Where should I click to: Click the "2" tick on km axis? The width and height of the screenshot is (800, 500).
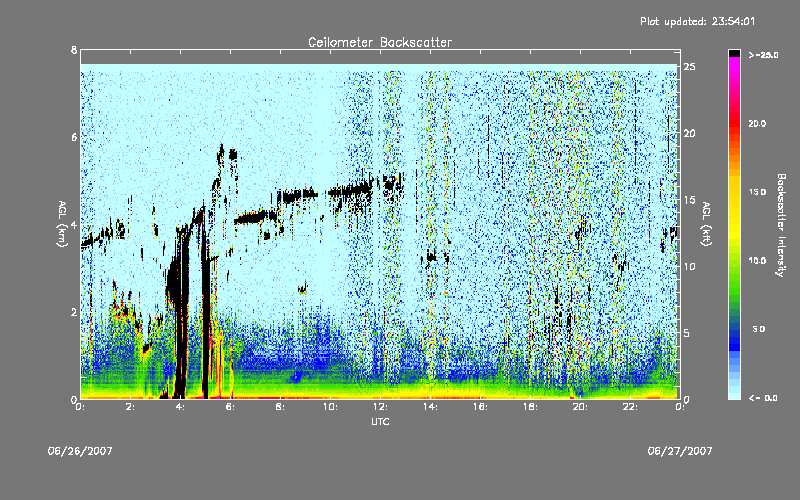coord(74,312)
